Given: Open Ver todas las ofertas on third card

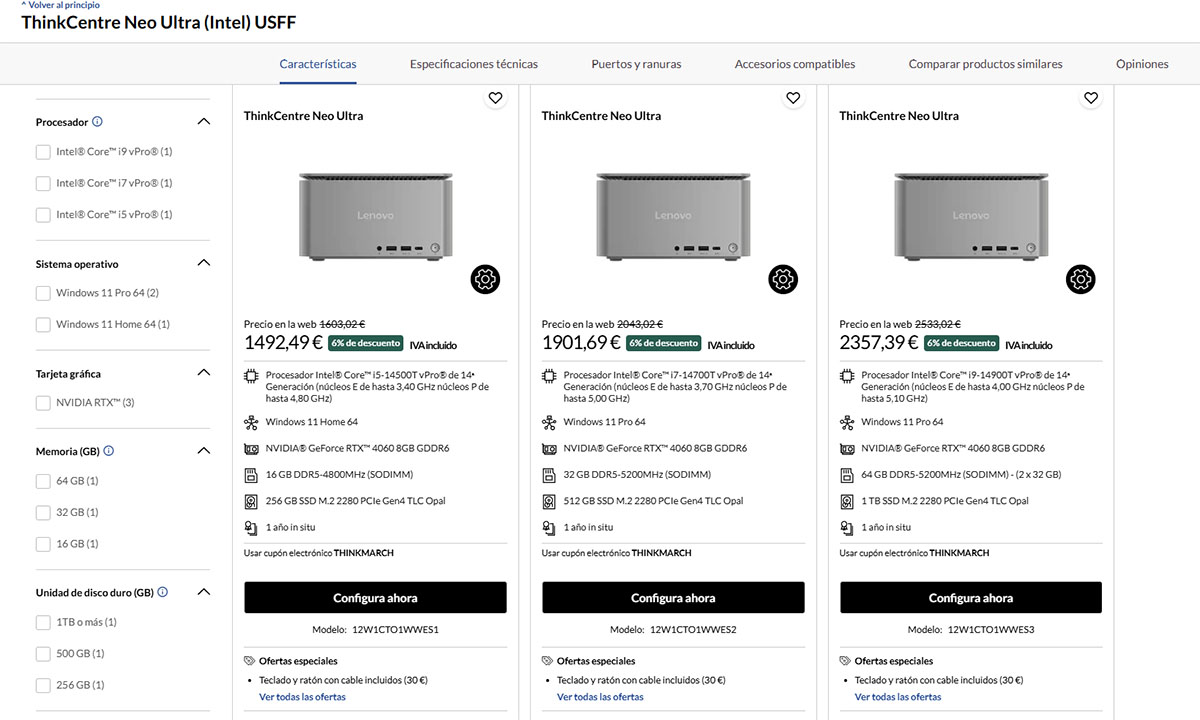Looking at the screenshot, I should (898, 697).
